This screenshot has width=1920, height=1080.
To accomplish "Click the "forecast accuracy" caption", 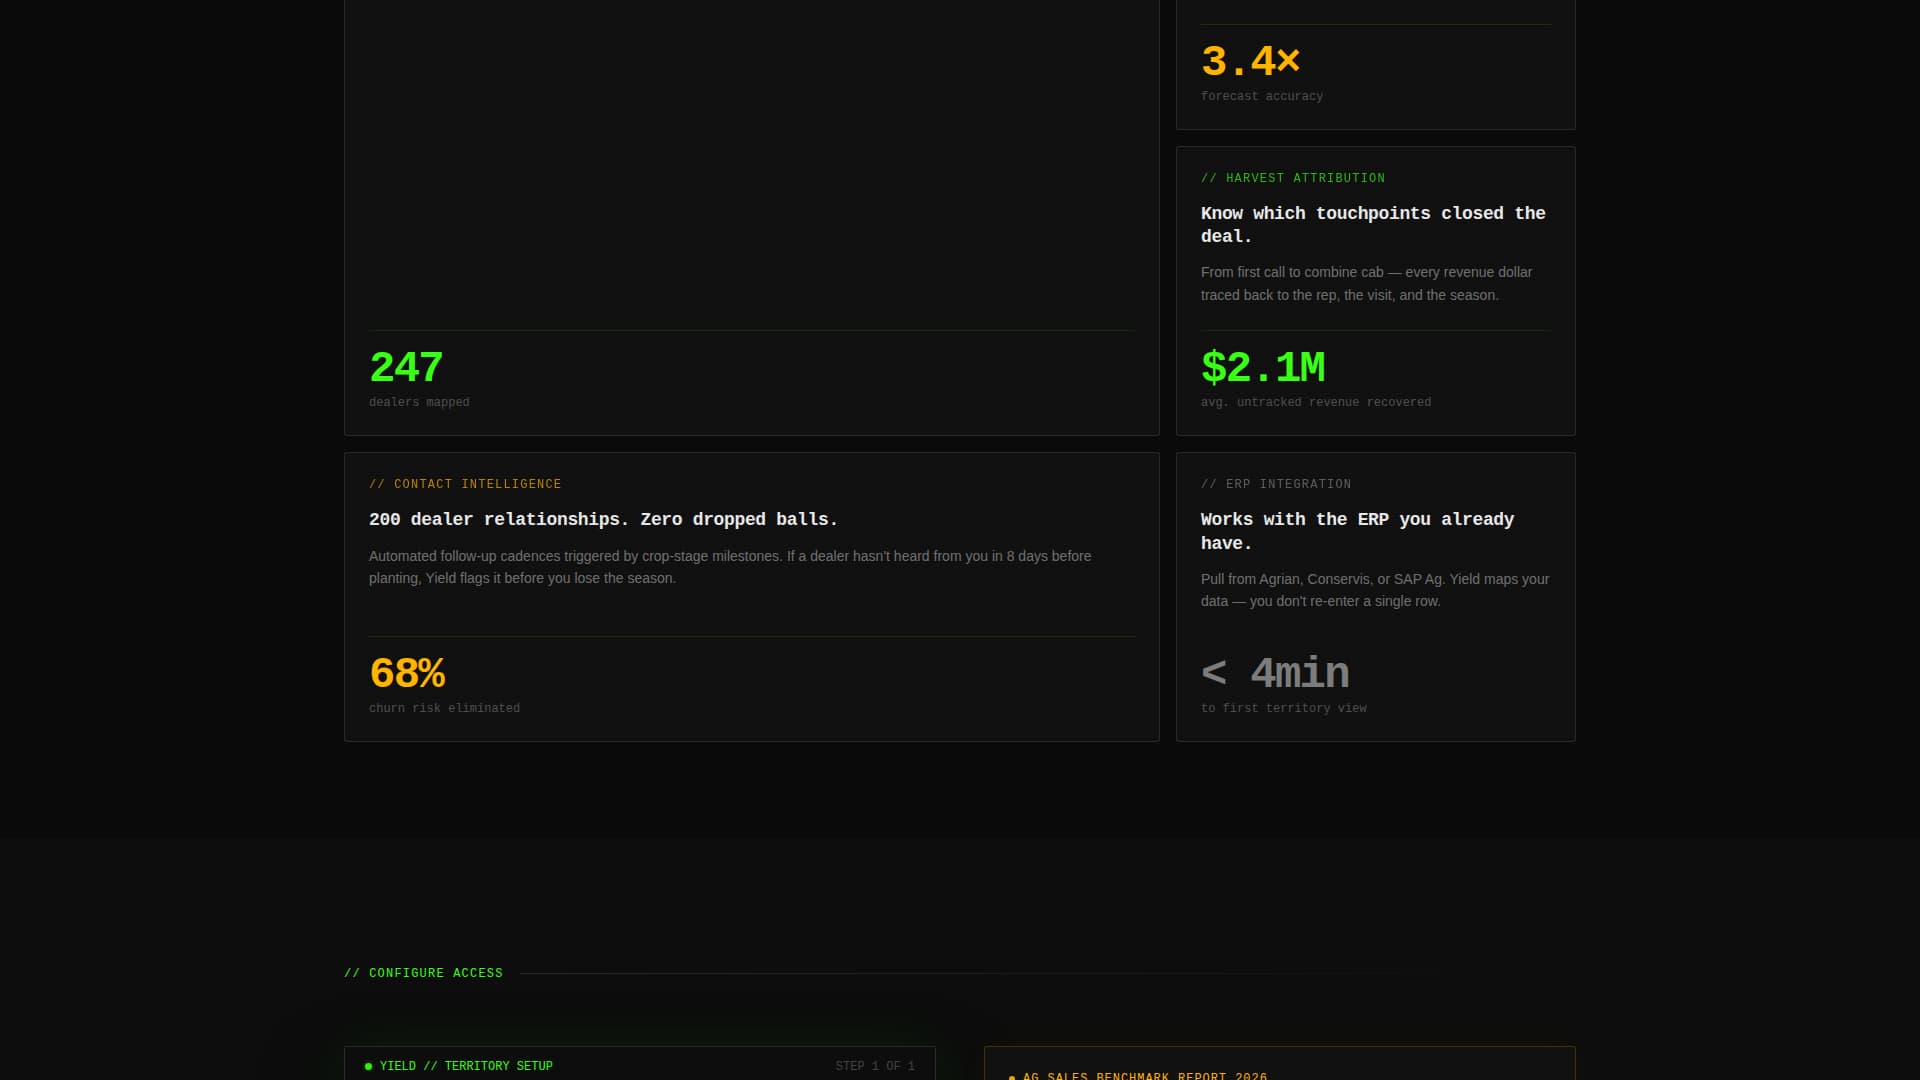I will point(1262,96).
